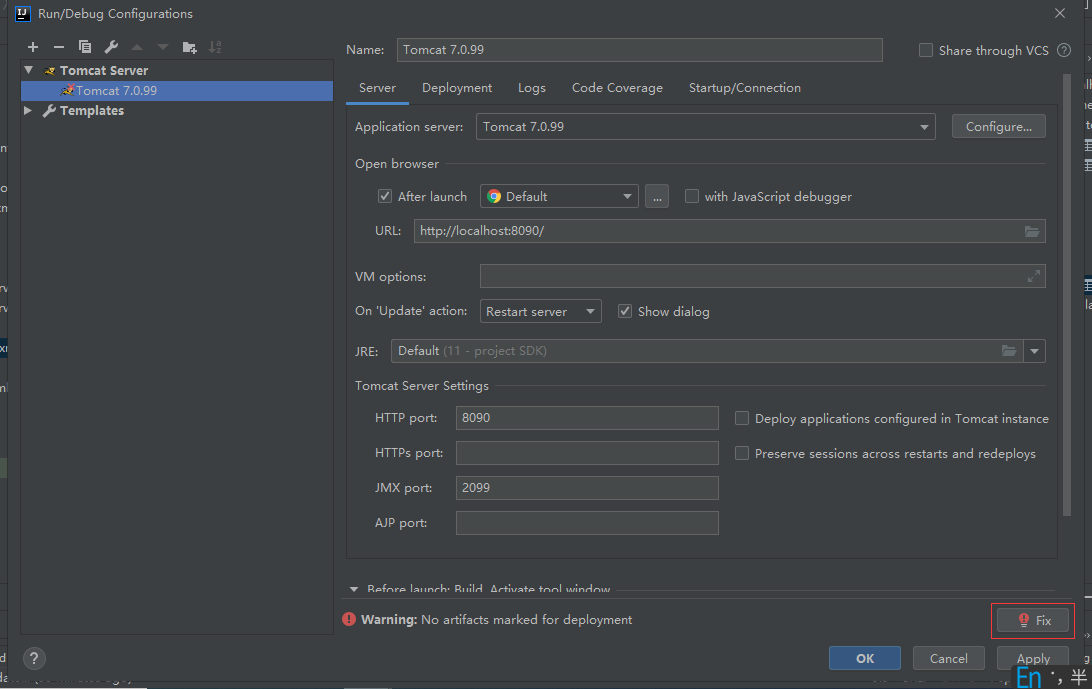Image resolution: width=1092 pixels, height=689 pixels.
Task: Click into the HTTP port field
Action: [x=587, y=418]
